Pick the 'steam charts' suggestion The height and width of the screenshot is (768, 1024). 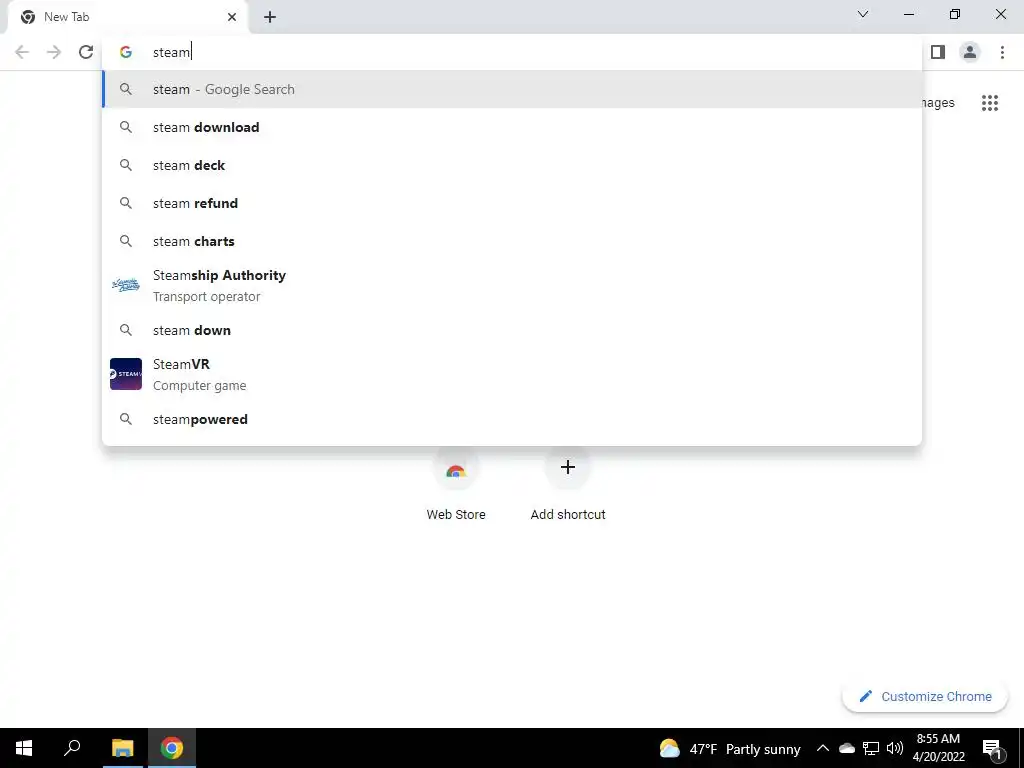512,241
